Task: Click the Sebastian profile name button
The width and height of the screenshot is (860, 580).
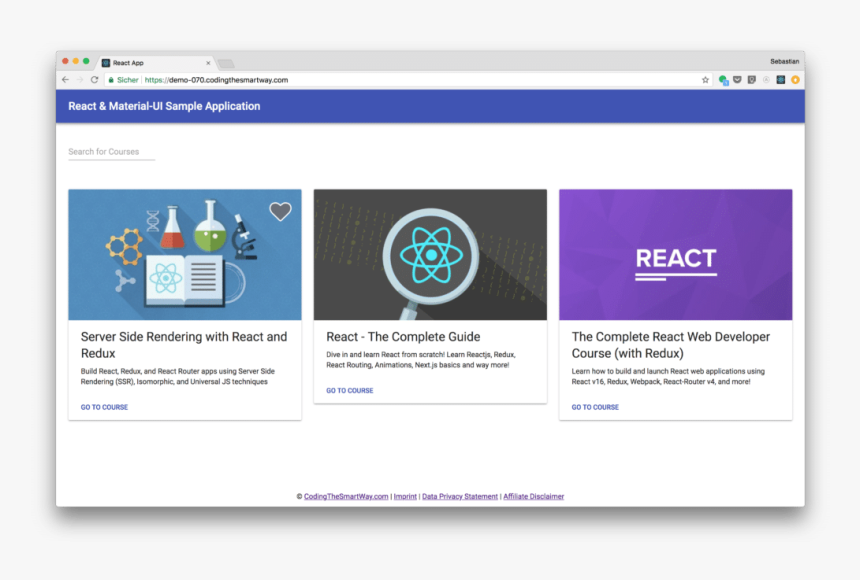Action: point(784,61)
